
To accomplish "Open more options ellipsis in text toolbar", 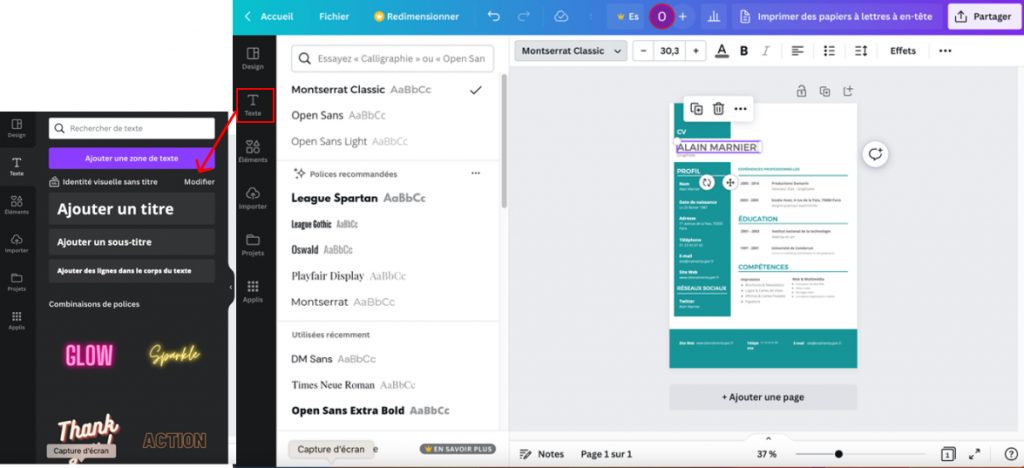I will click(x=945, y=51).
